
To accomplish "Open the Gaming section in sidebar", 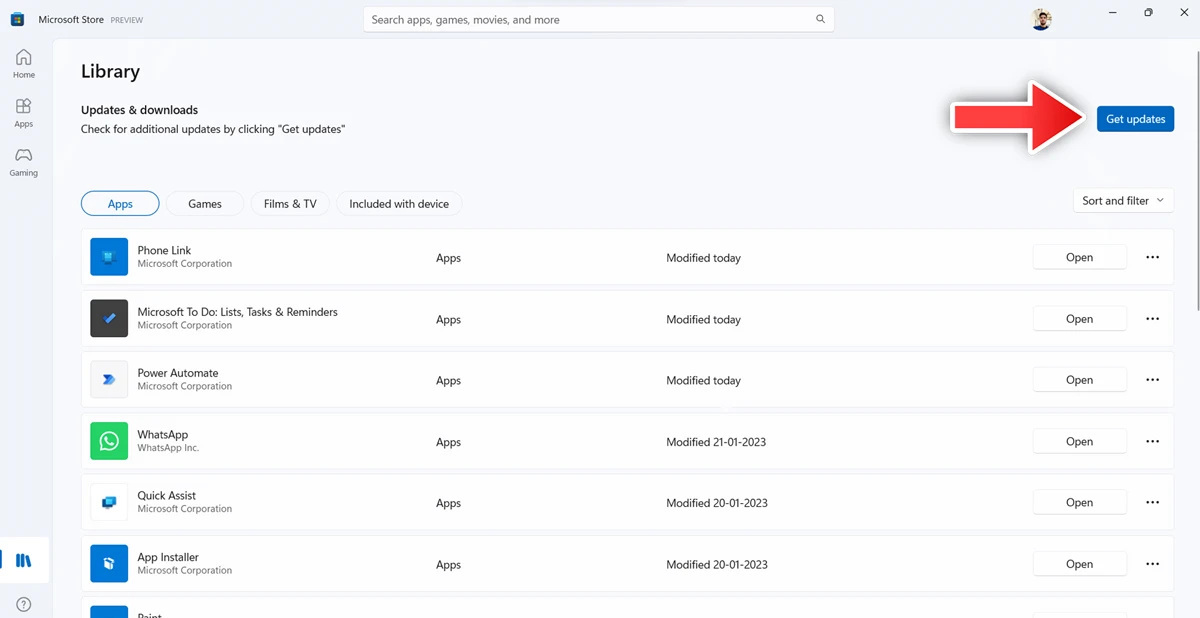I will pos(23,162).
